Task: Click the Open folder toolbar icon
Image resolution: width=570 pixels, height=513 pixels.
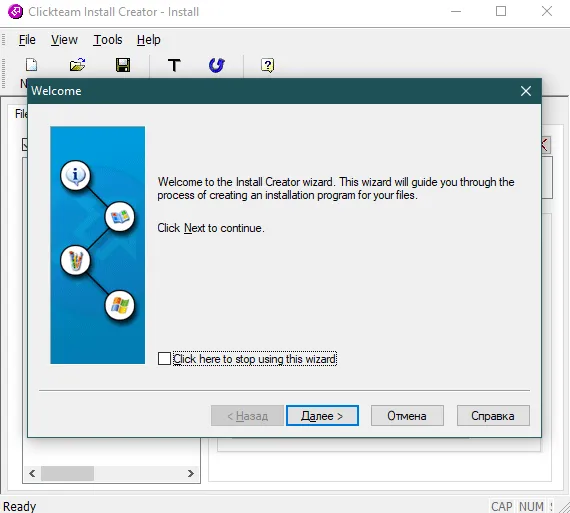Action: click(x=77, y=65)
